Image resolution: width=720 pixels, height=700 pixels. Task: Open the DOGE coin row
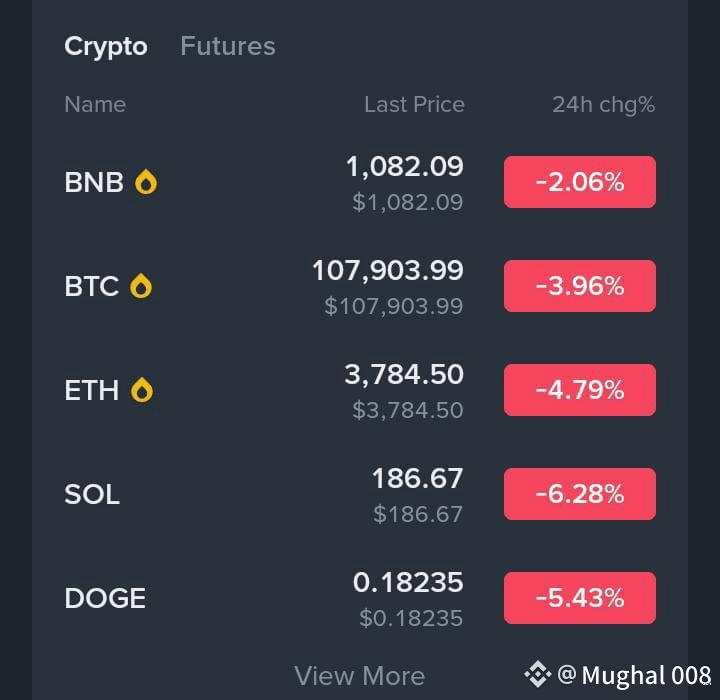(360, 598)
